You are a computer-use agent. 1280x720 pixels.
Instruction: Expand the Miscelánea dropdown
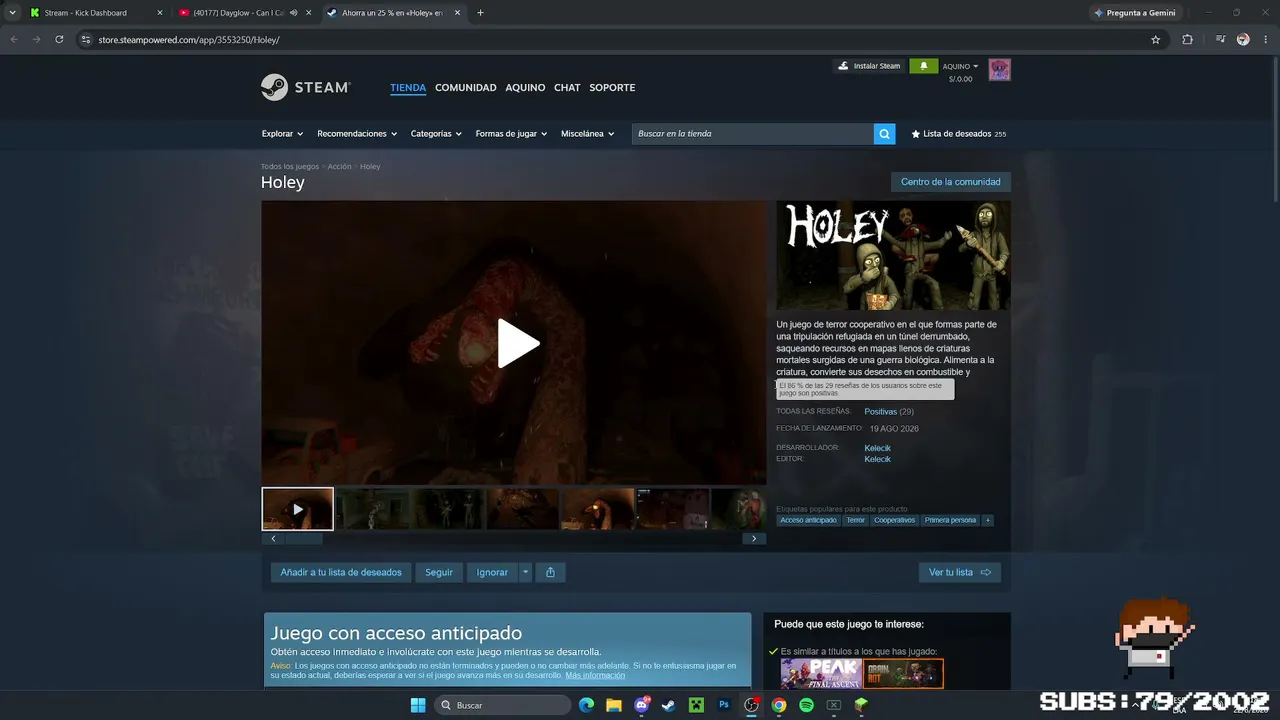coord(588,134)
